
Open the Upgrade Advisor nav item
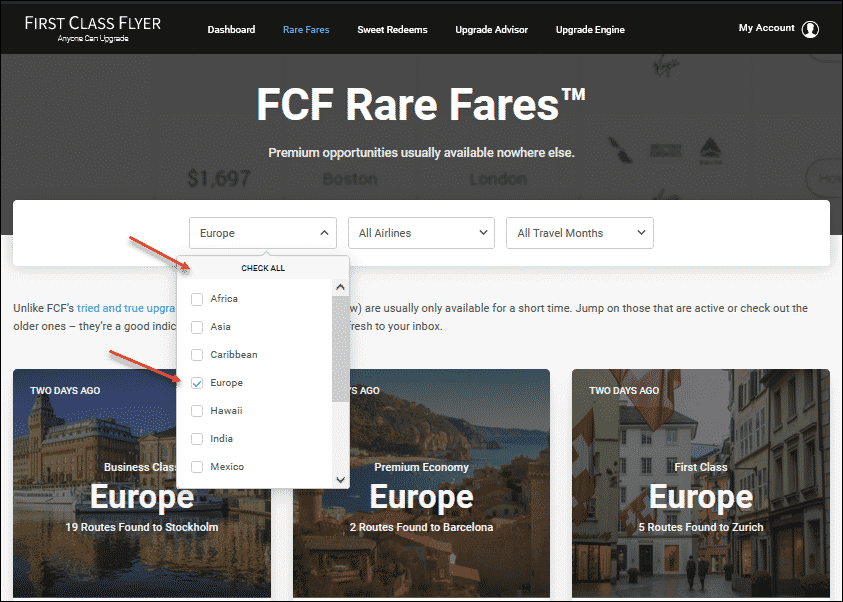point(491,30)
